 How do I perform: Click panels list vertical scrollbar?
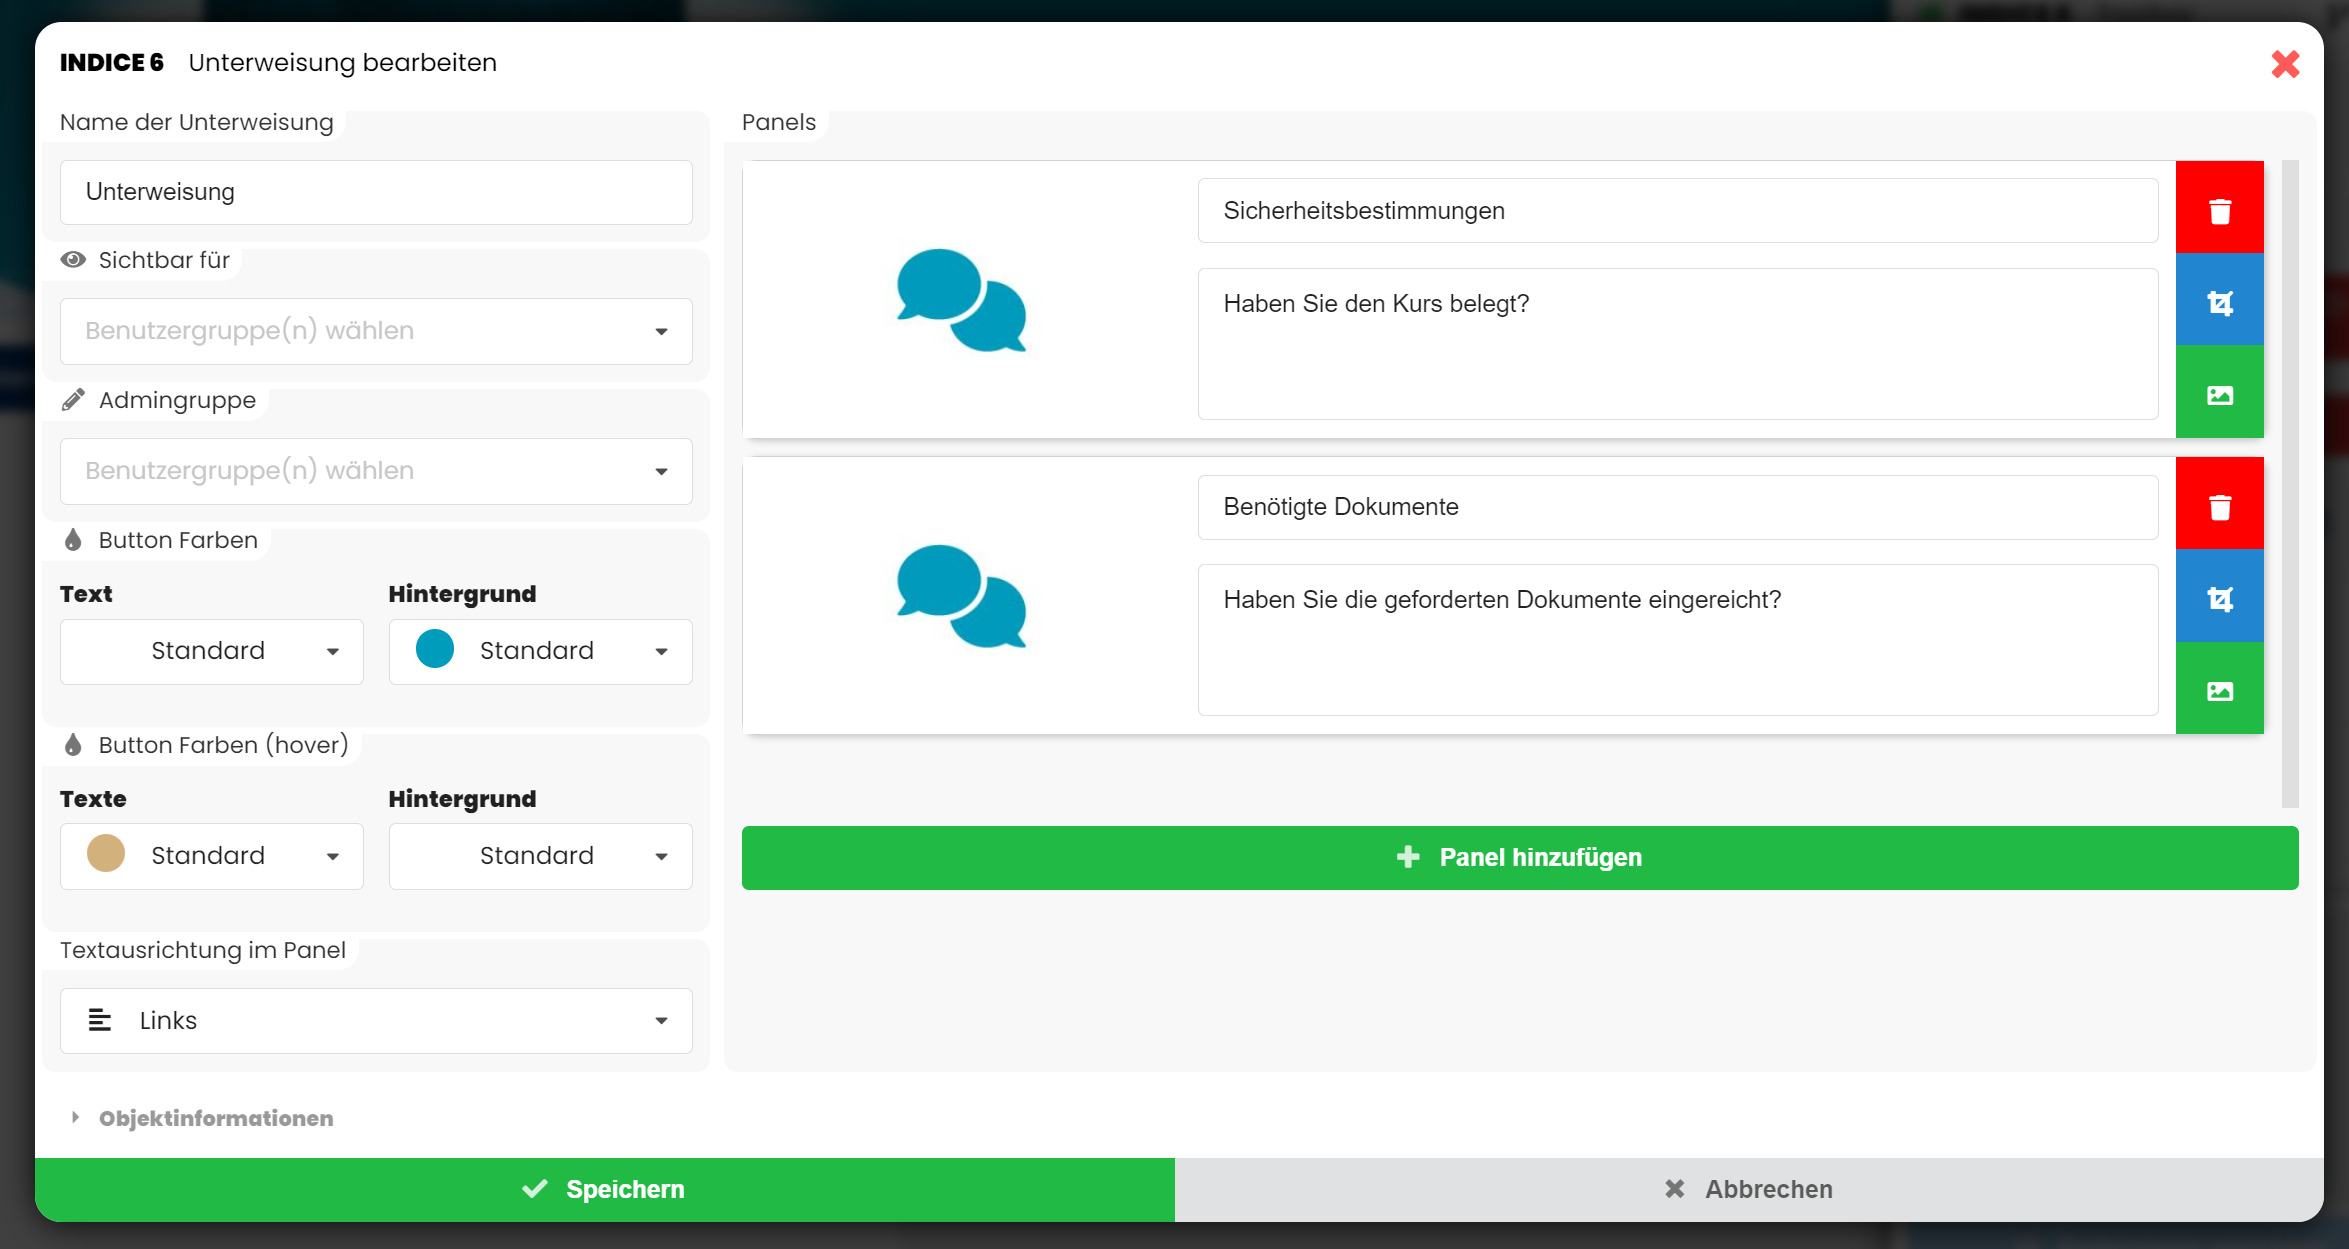2290,482
